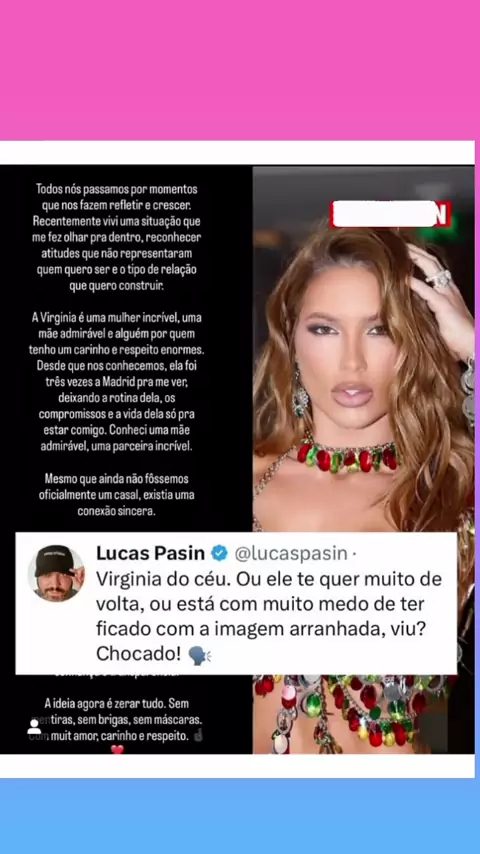This screenshot has width=480, height=854.
Task: Click the Lucas Pasin display name
Action: [150, 553]
